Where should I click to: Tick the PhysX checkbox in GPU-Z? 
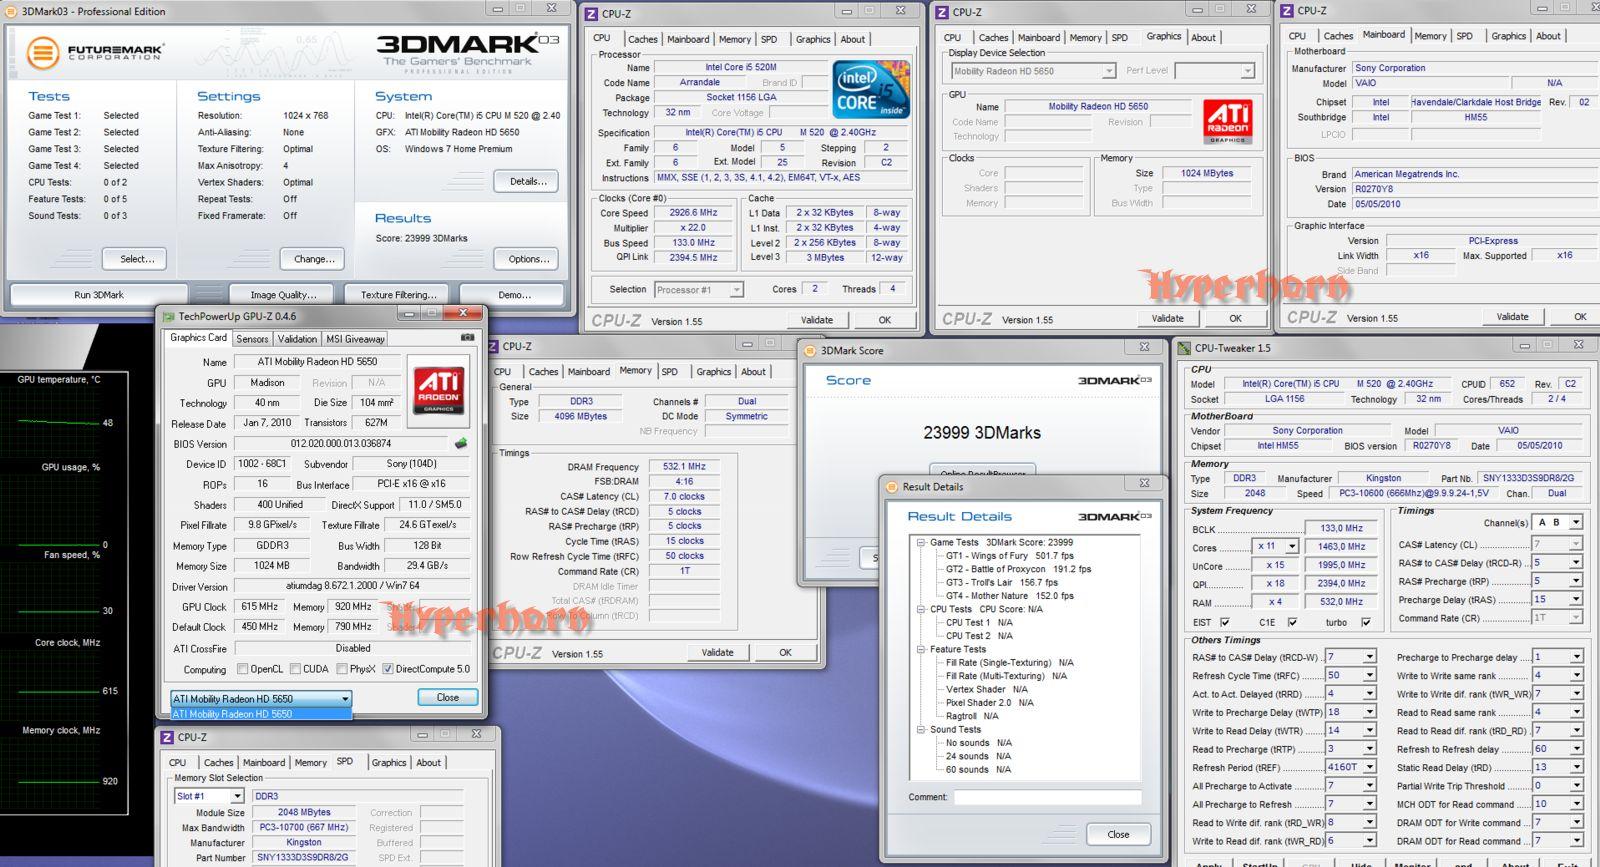pos(341,669)
